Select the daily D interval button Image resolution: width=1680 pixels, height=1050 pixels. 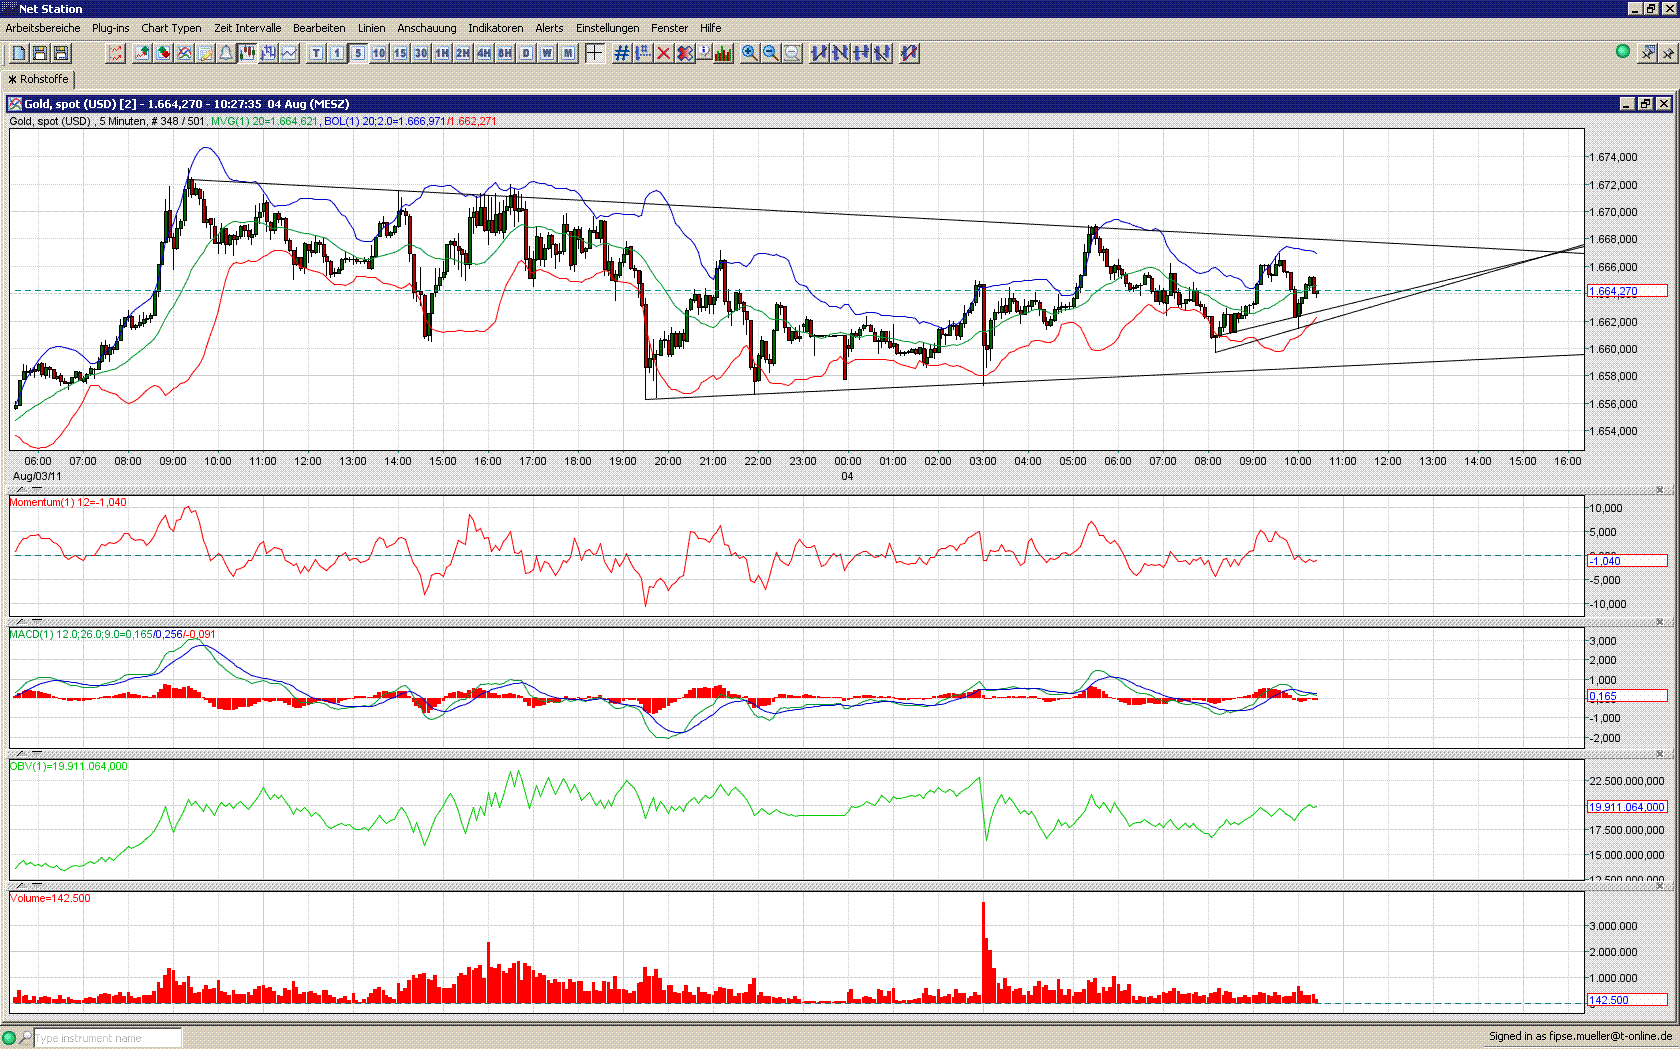click(526, 53)
